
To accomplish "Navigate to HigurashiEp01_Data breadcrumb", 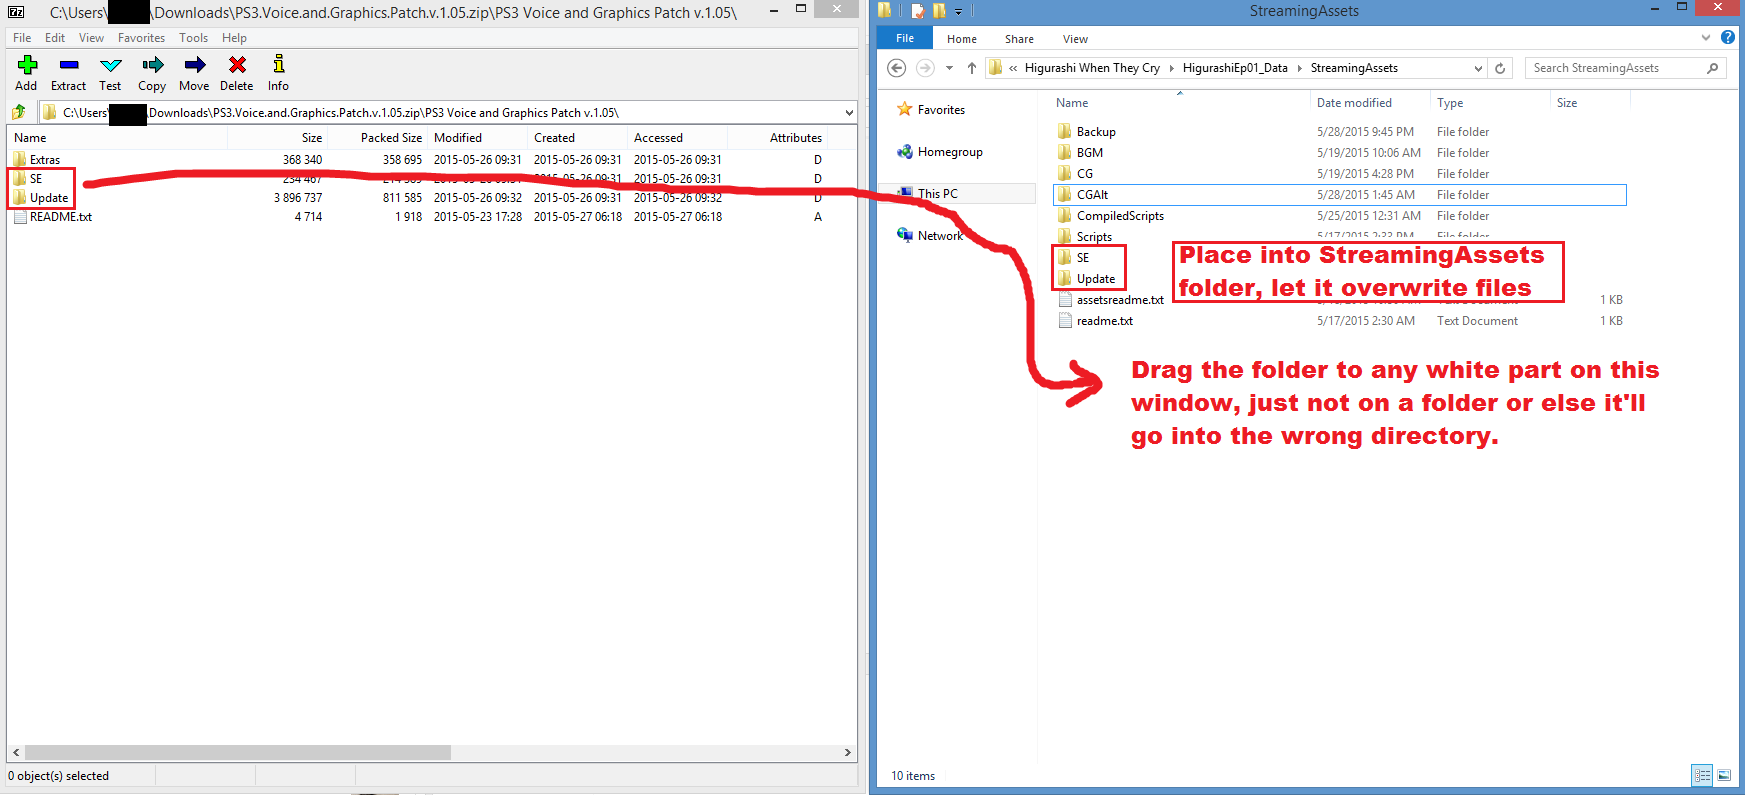I will pos(1234,68).
